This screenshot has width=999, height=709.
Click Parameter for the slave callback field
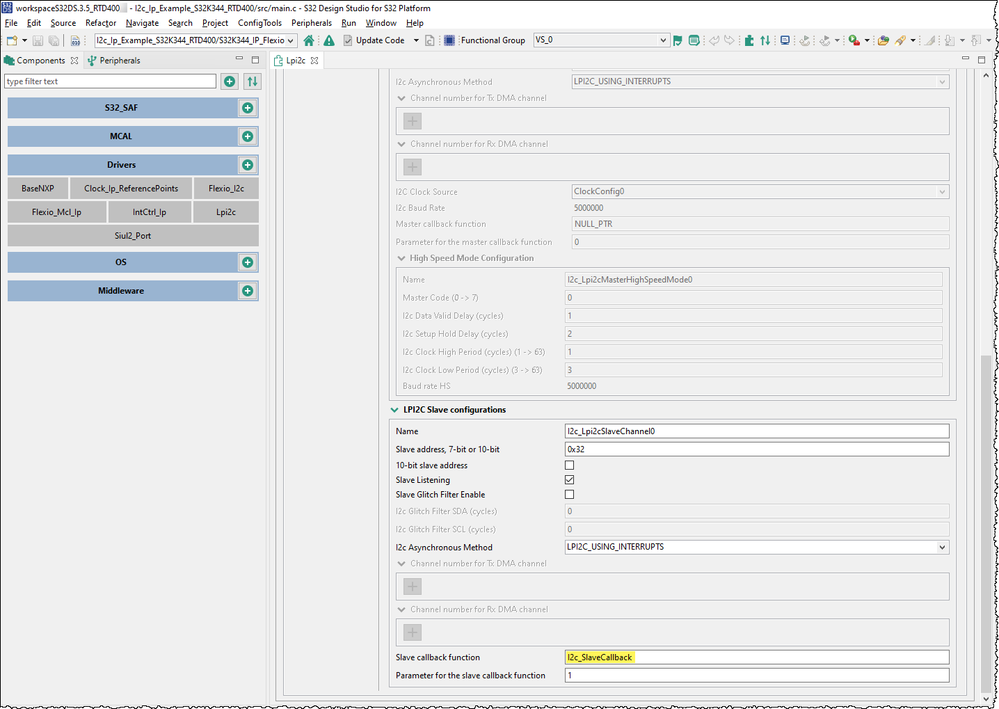click(x=757, y=675)
